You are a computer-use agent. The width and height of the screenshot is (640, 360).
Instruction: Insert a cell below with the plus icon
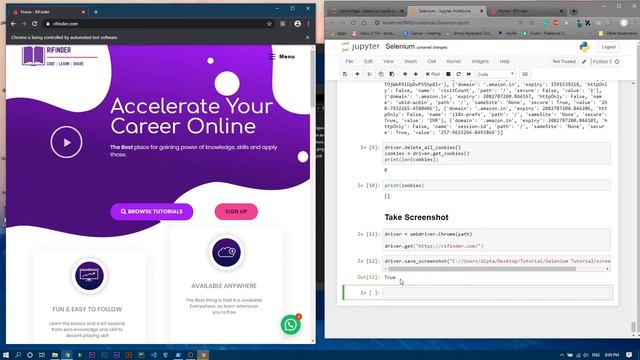coord(357,74)
